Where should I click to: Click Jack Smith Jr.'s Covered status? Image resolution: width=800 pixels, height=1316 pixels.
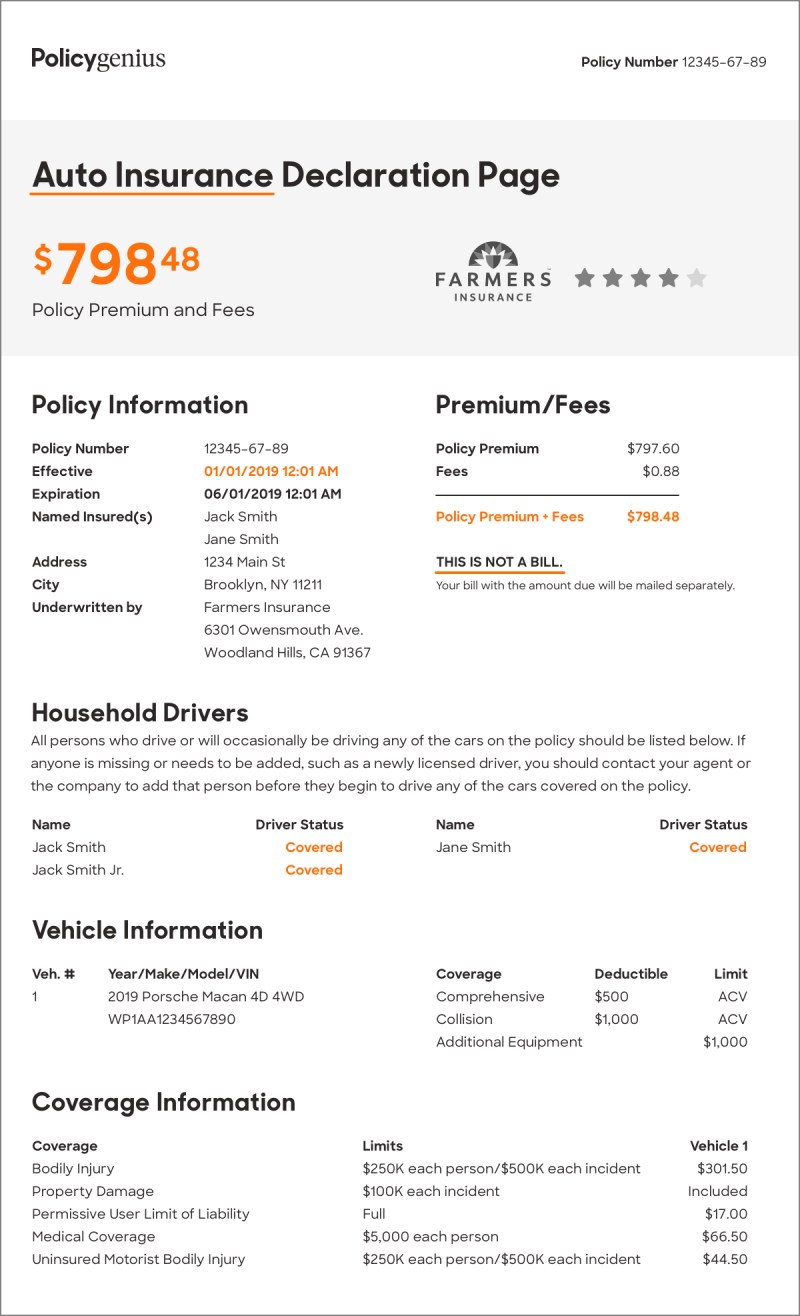pyautogui.click(x=314, y=870)
